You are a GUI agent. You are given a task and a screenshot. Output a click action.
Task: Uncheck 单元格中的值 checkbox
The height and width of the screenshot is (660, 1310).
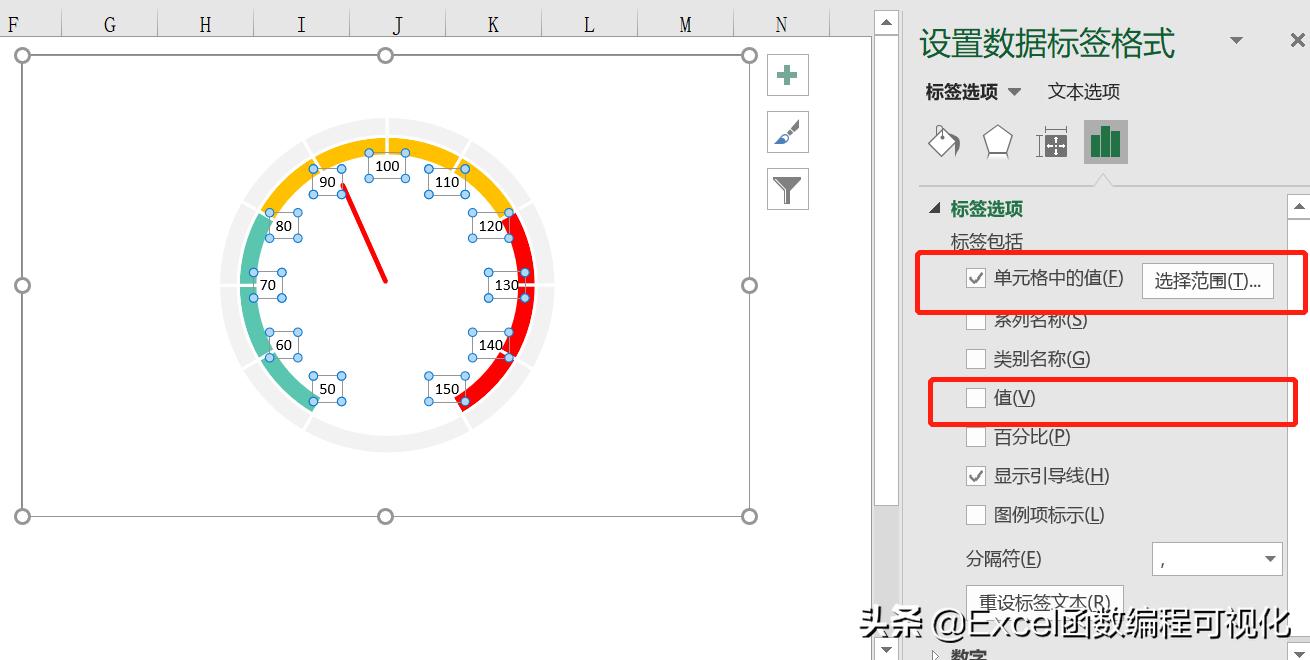[976, 278]
